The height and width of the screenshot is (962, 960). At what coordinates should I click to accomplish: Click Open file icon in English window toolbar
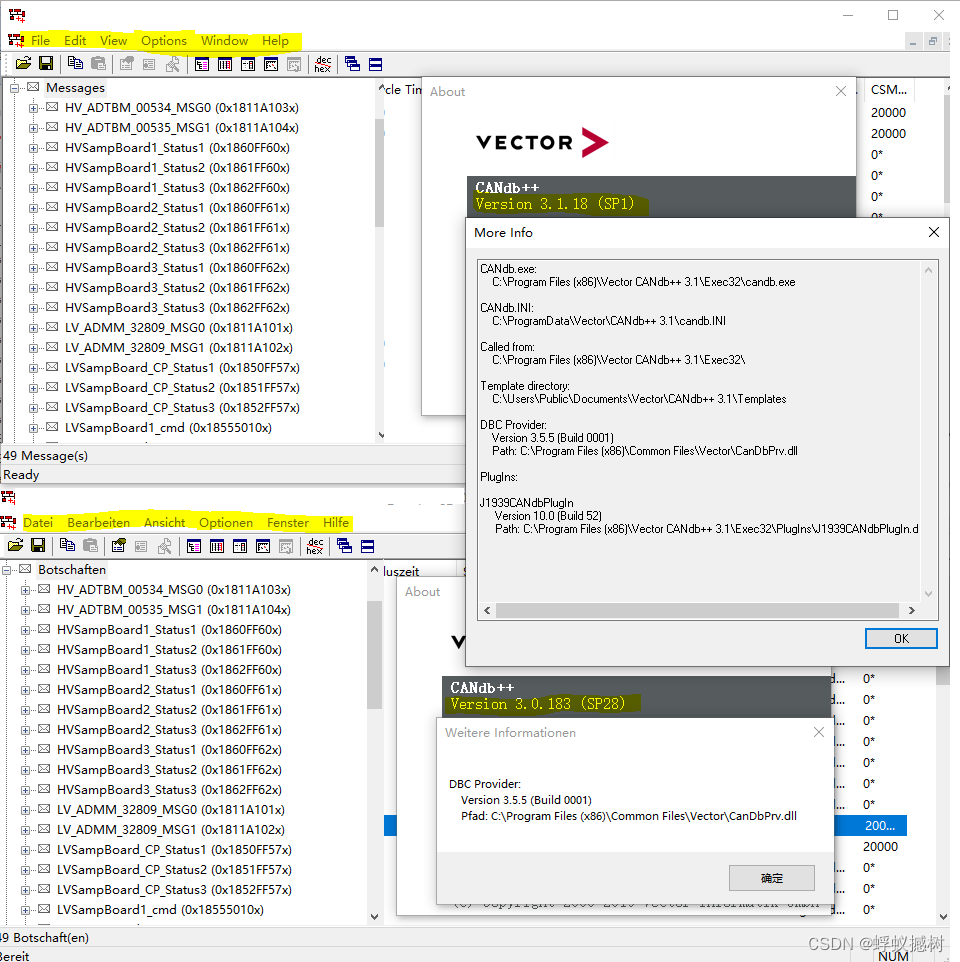(x=23, y=63)
